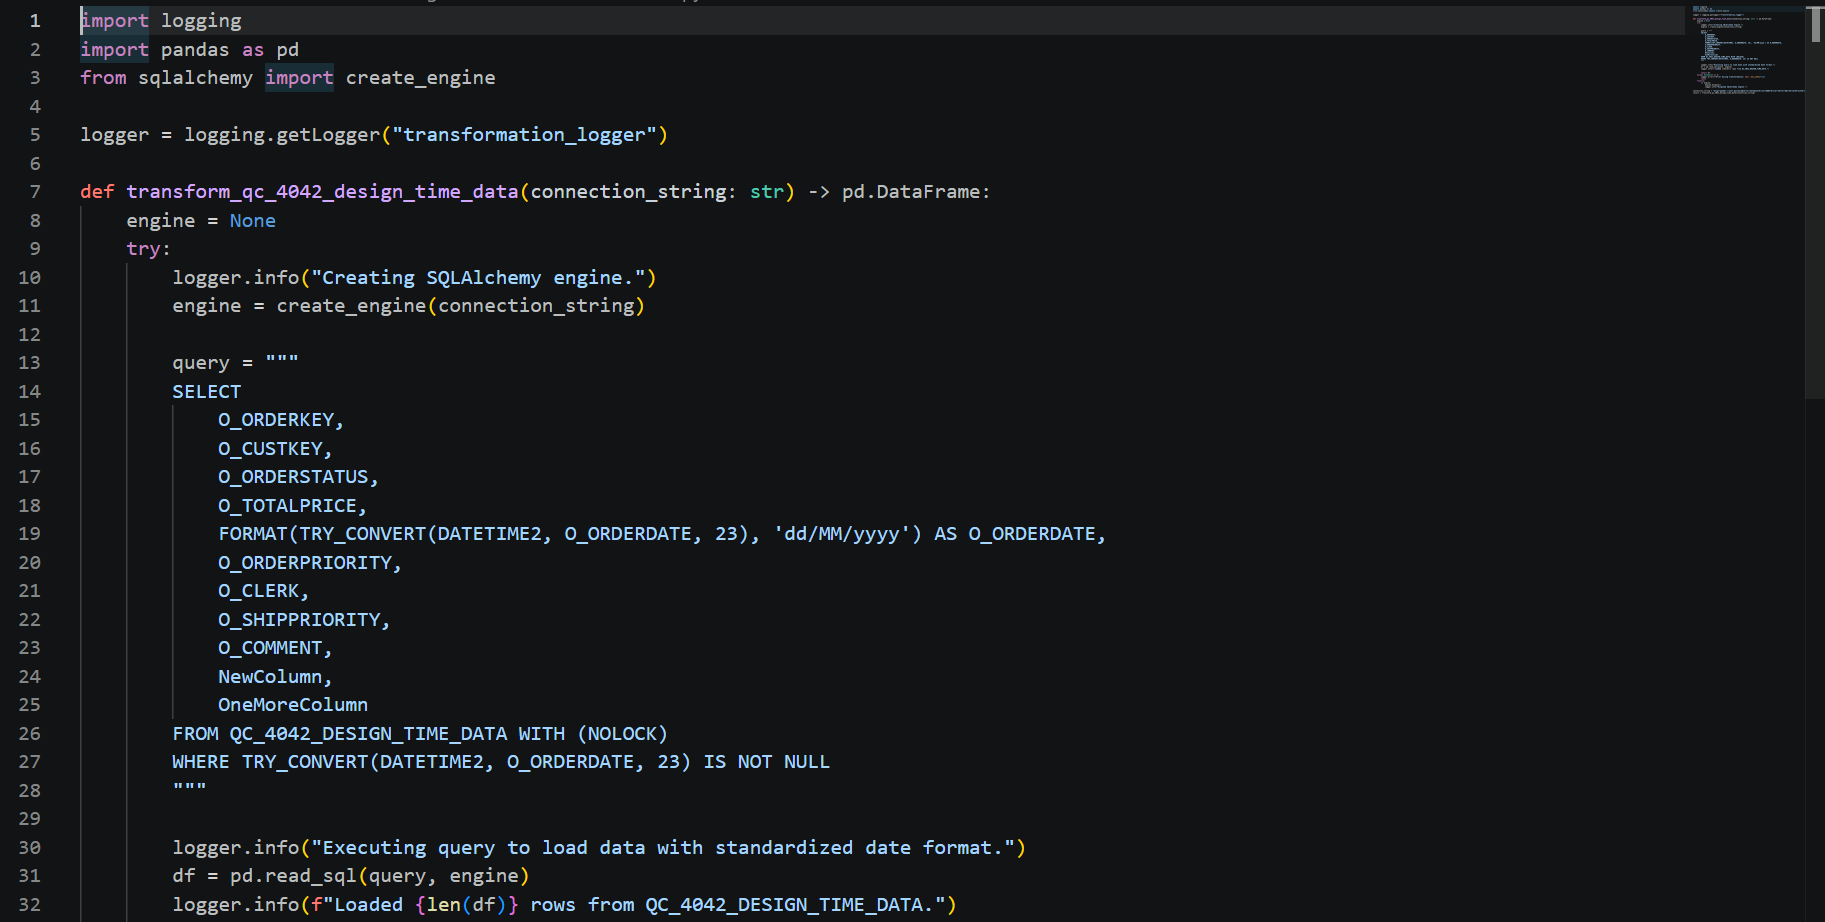1825x922 pixels.
Task: Click "WITH (NOLOCK)" hint on line 26
Action: tap(593, 733)
